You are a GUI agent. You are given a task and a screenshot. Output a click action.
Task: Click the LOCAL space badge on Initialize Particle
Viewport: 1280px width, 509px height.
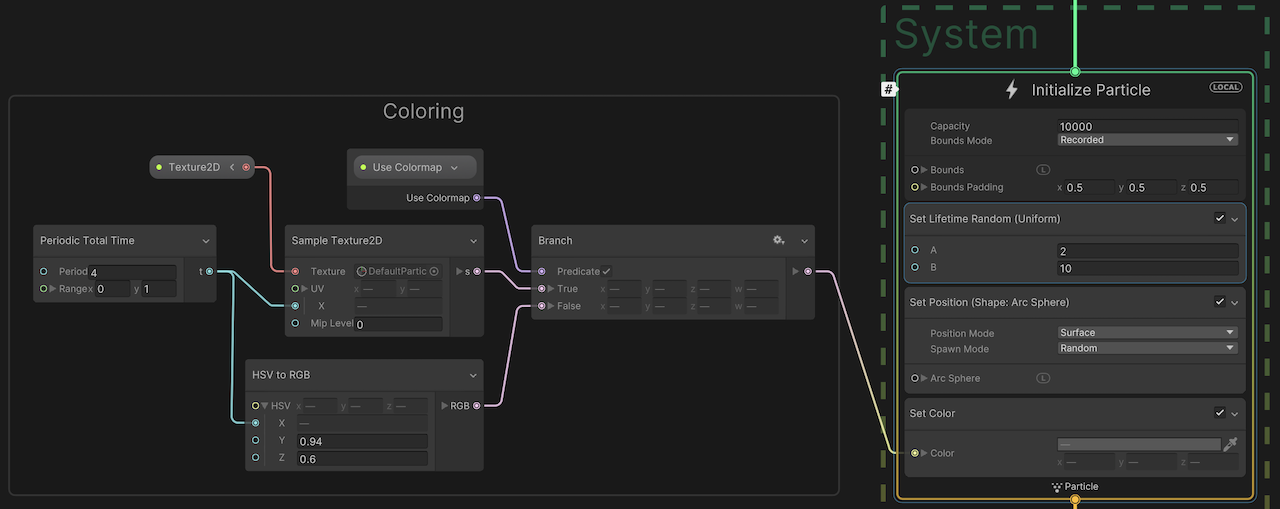[x=1225, y=88]
